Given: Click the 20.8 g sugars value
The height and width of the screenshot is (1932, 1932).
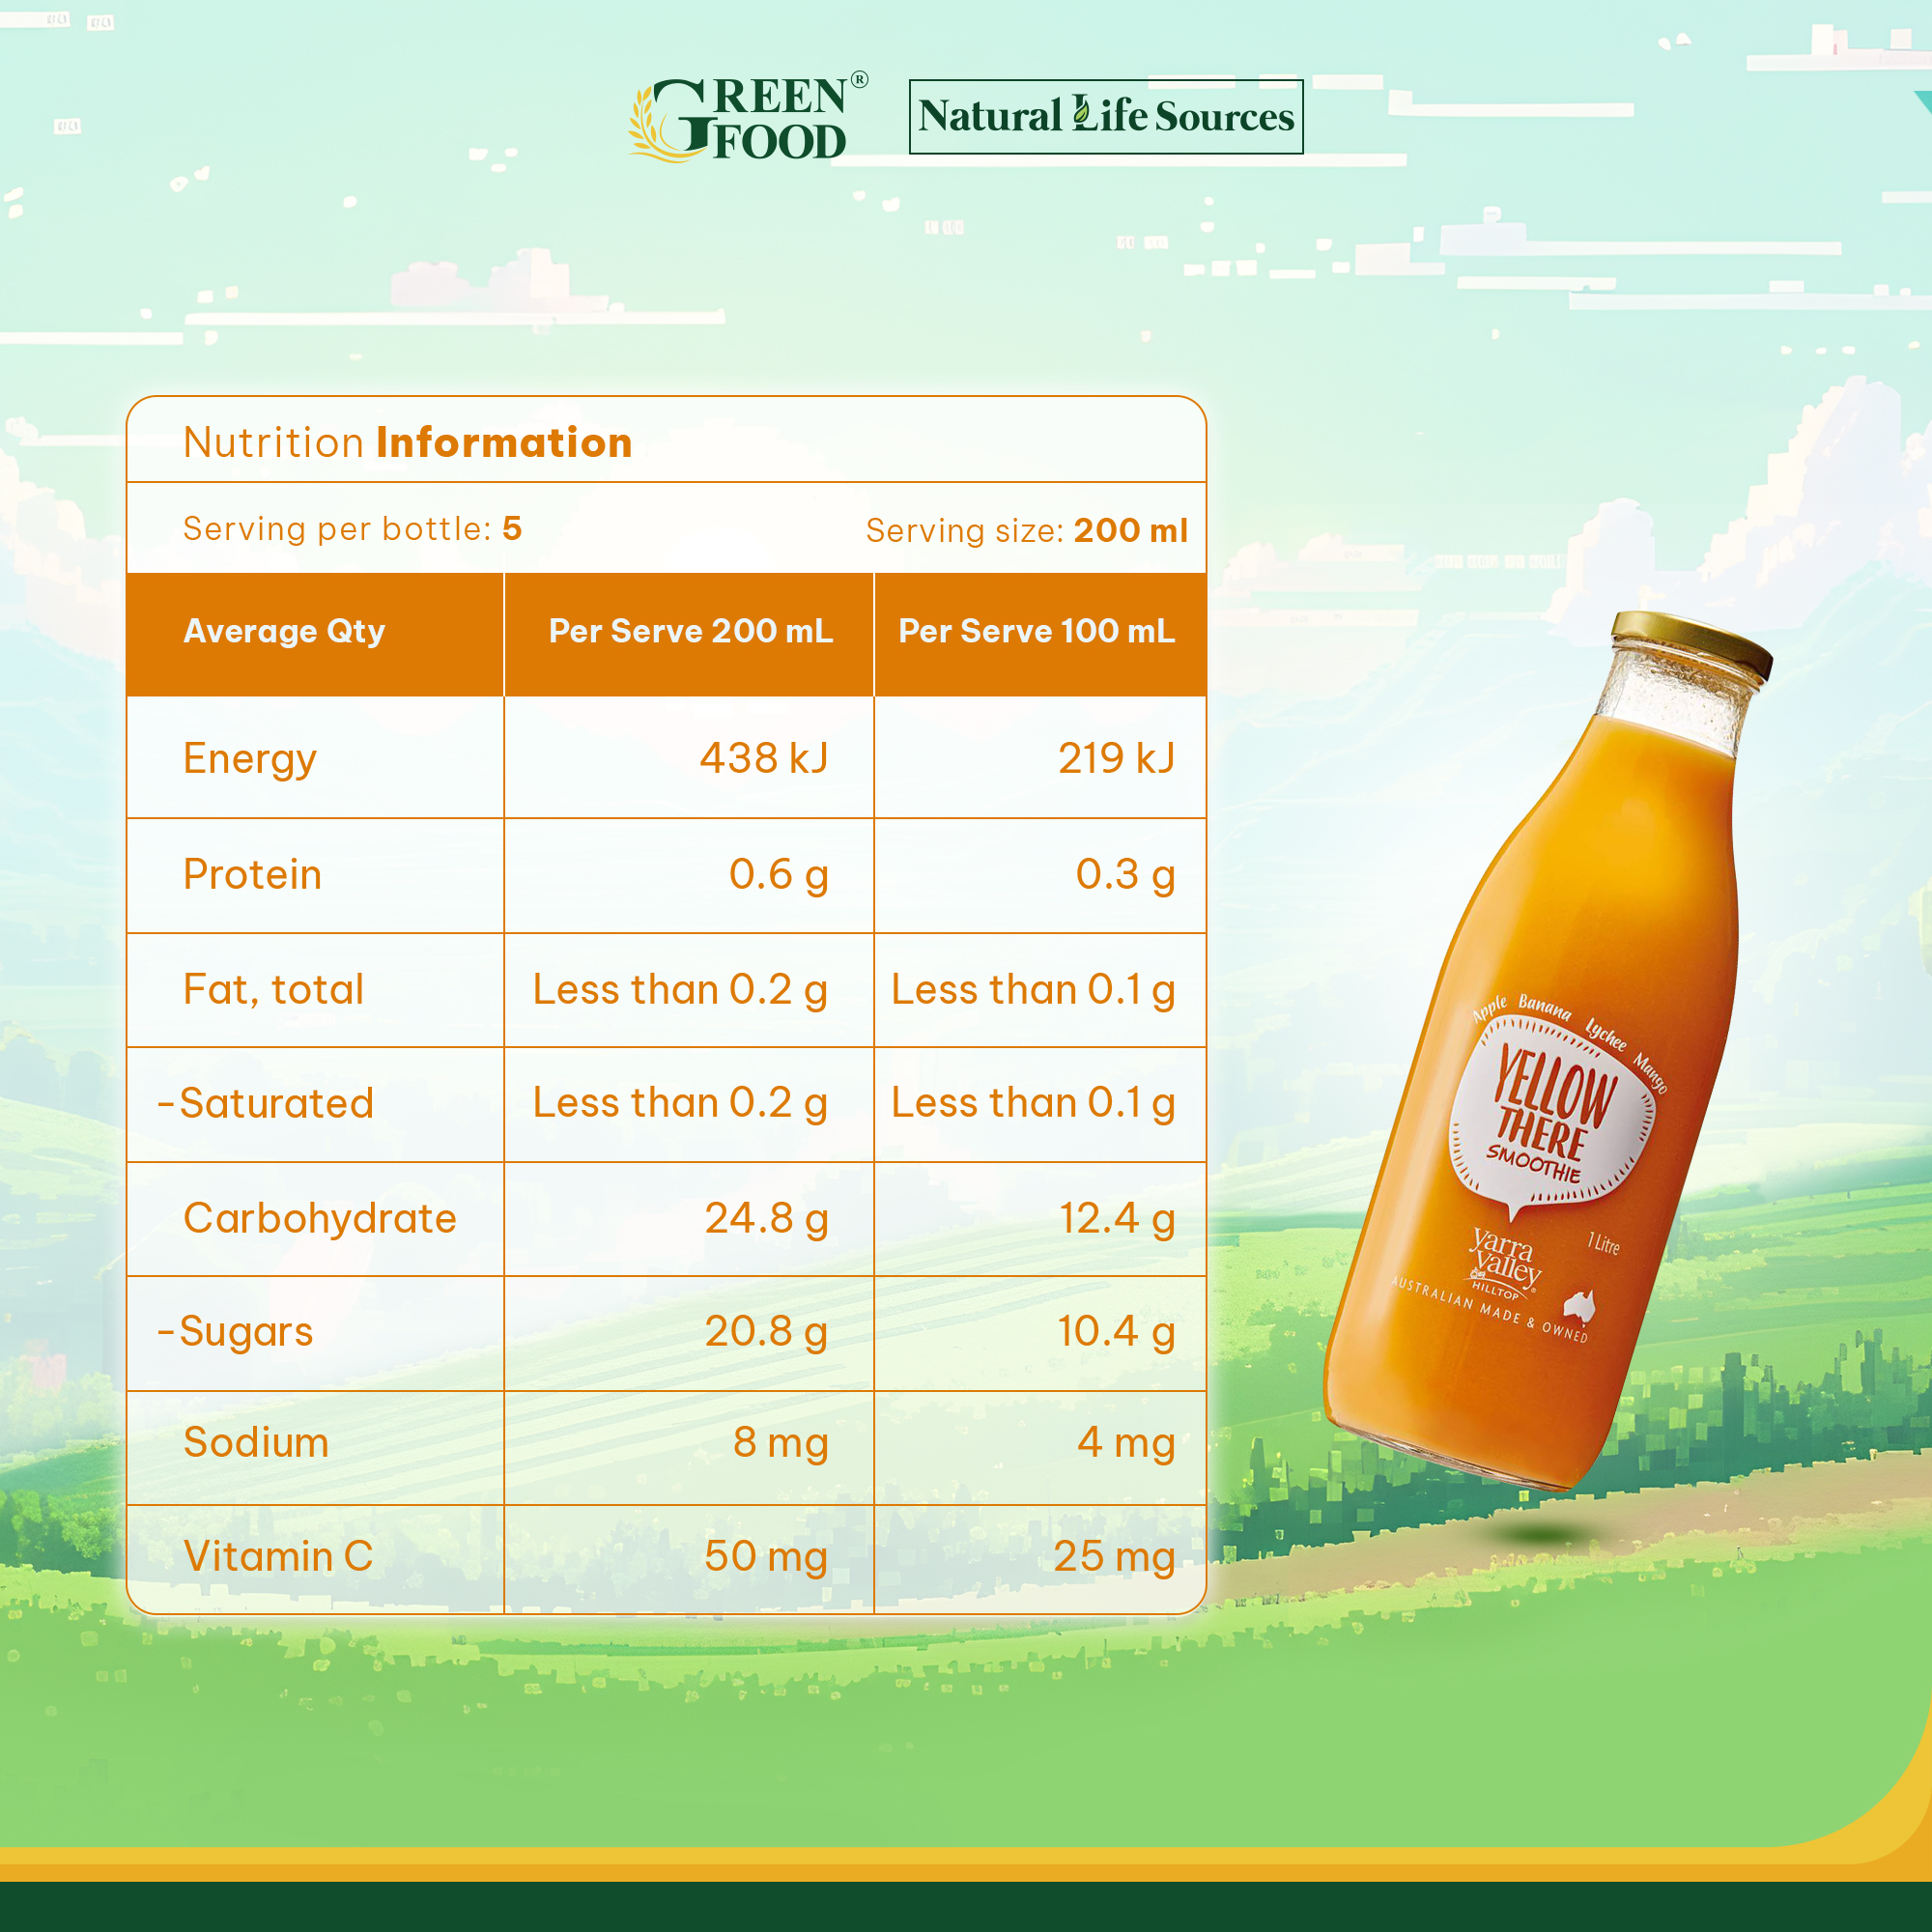Looking at the screenshot, I should pos(766,1333).
